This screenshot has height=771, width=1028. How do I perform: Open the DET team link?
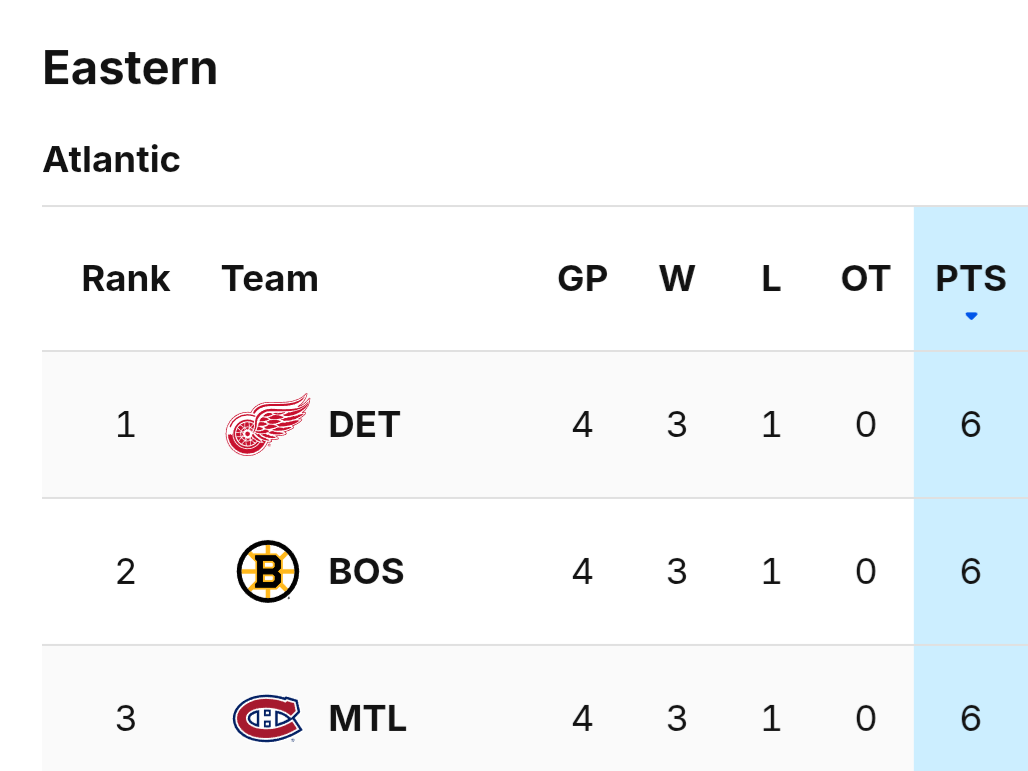click(364, 425)
